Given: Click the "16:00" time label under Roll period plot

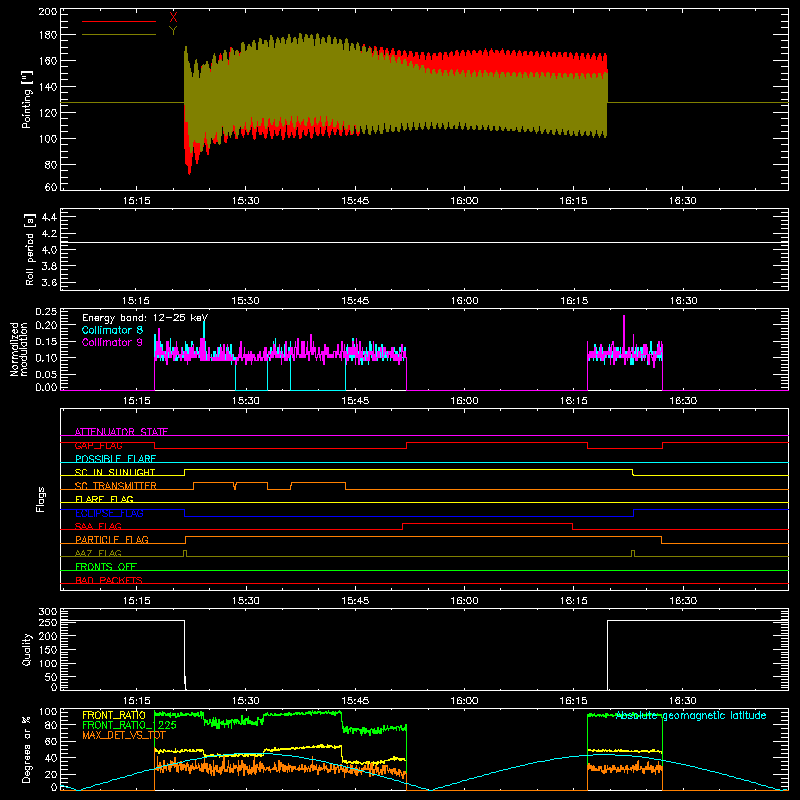Looking at the screenshot, I should 464,301.
